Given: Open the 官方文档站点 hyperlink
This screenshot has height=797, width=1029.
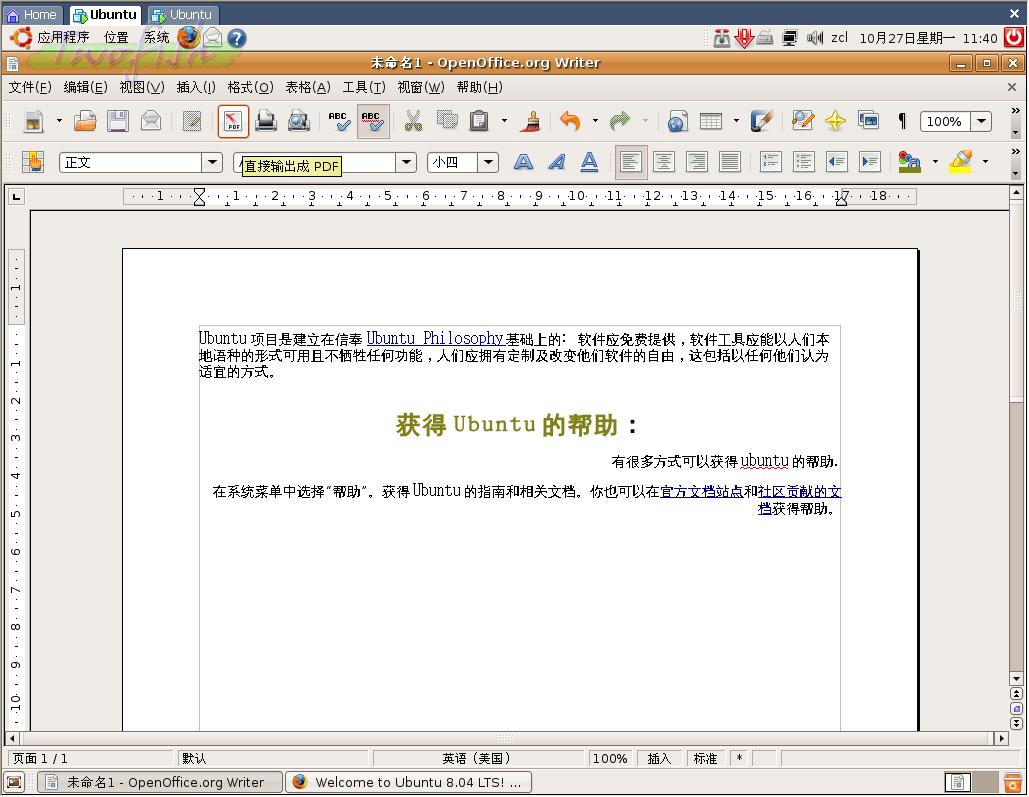Looking at the screenshot, I should pyautogui.click(x=702, y=492).
